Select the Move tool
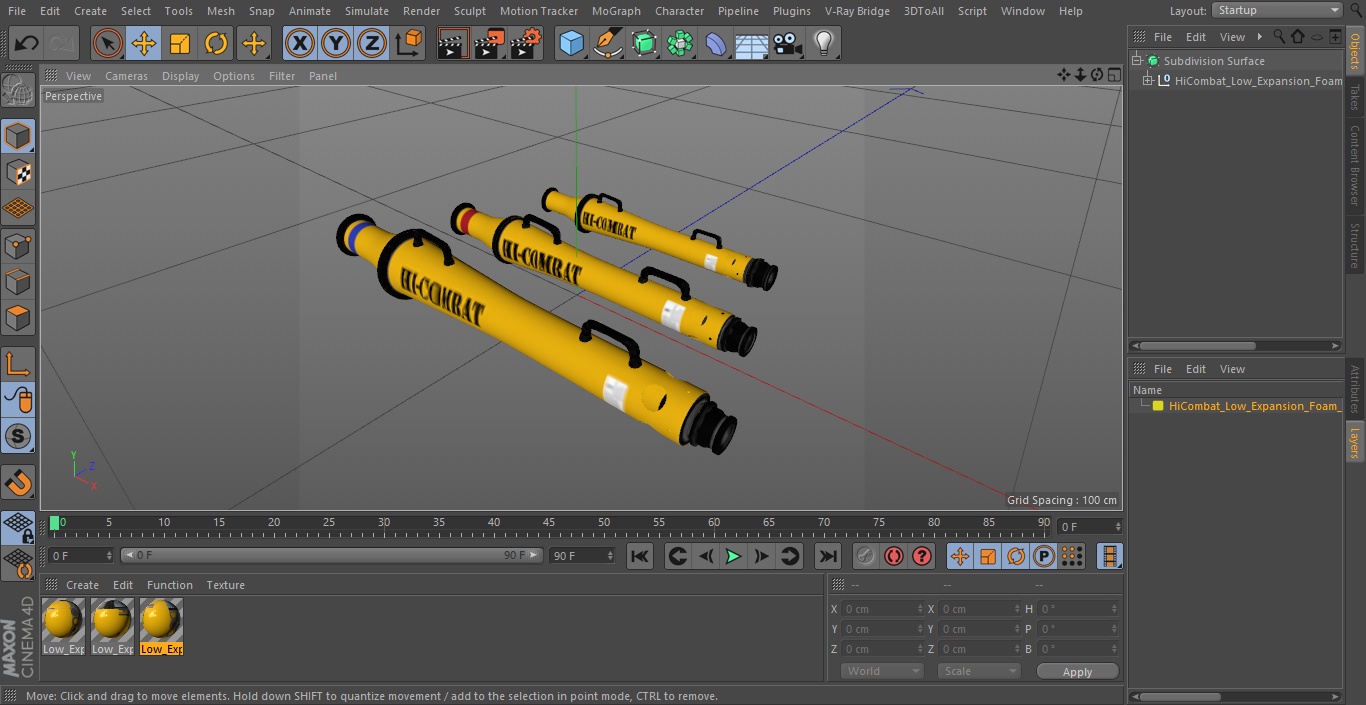This screenshot has width=1366, height=705. [144, 44]
